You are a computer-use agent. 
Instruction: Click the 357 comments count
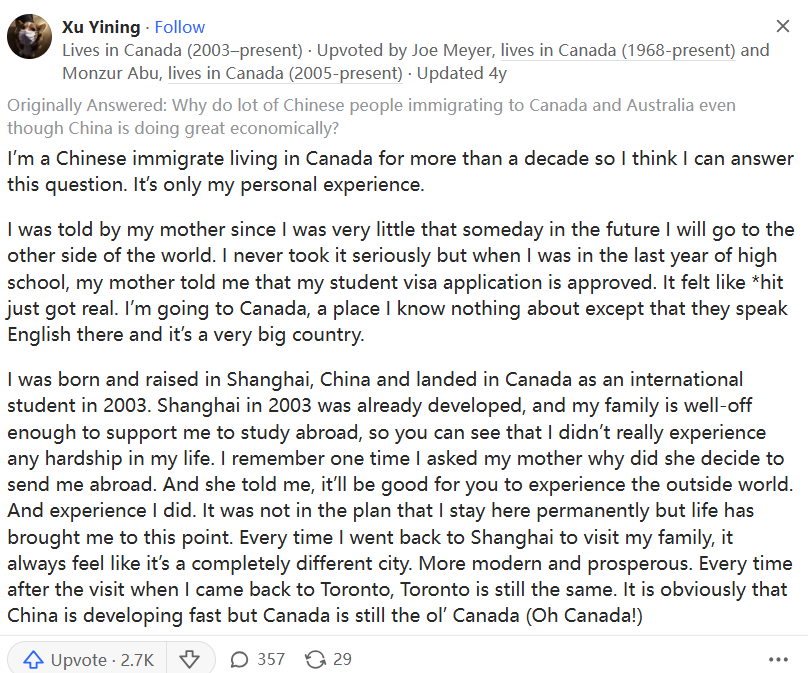(x=271, y=659)
